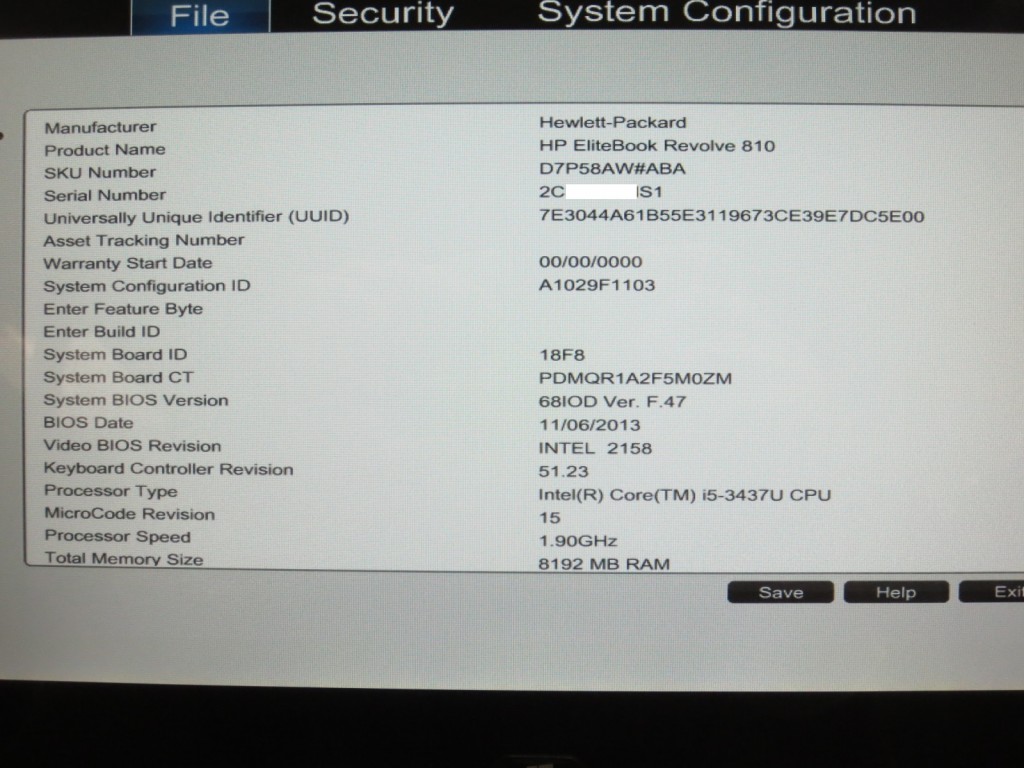Select the Total Memory Size value 8192 MB

(x=604, y=563)
